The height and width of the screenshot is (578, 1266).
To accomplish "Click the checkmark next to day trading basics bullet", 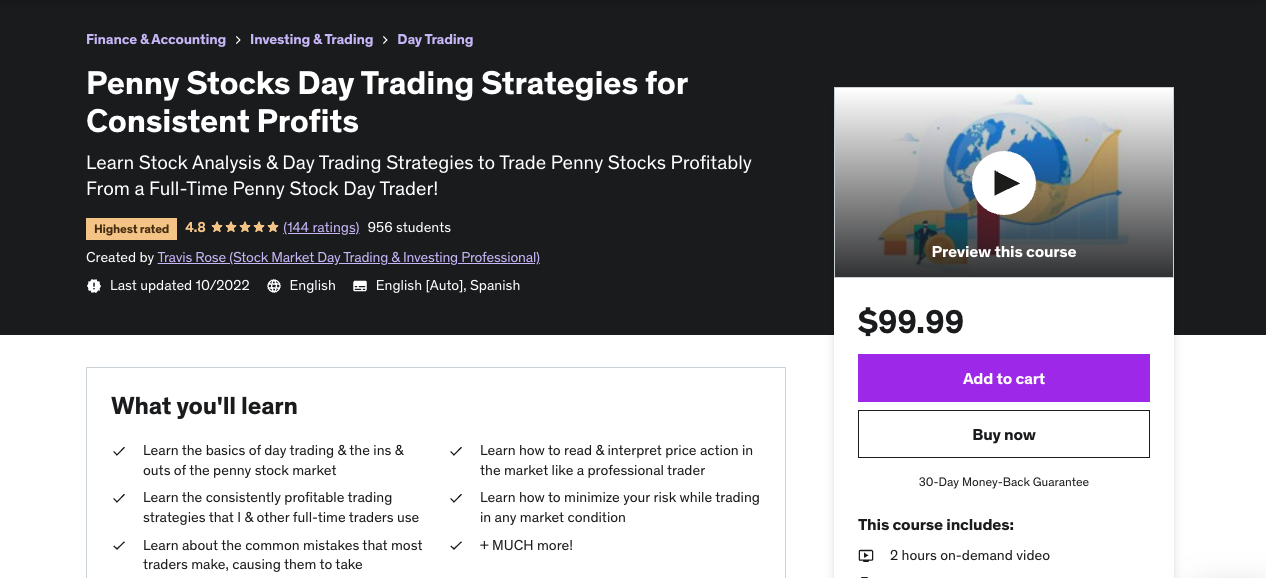I will pos(118,450).
